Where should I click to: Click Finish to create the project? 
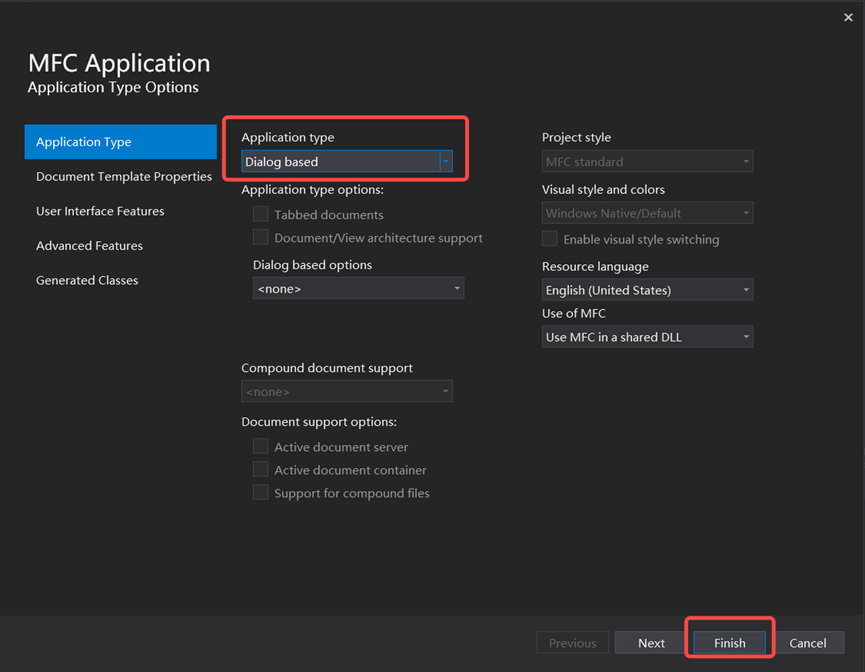tap(729, 643)
